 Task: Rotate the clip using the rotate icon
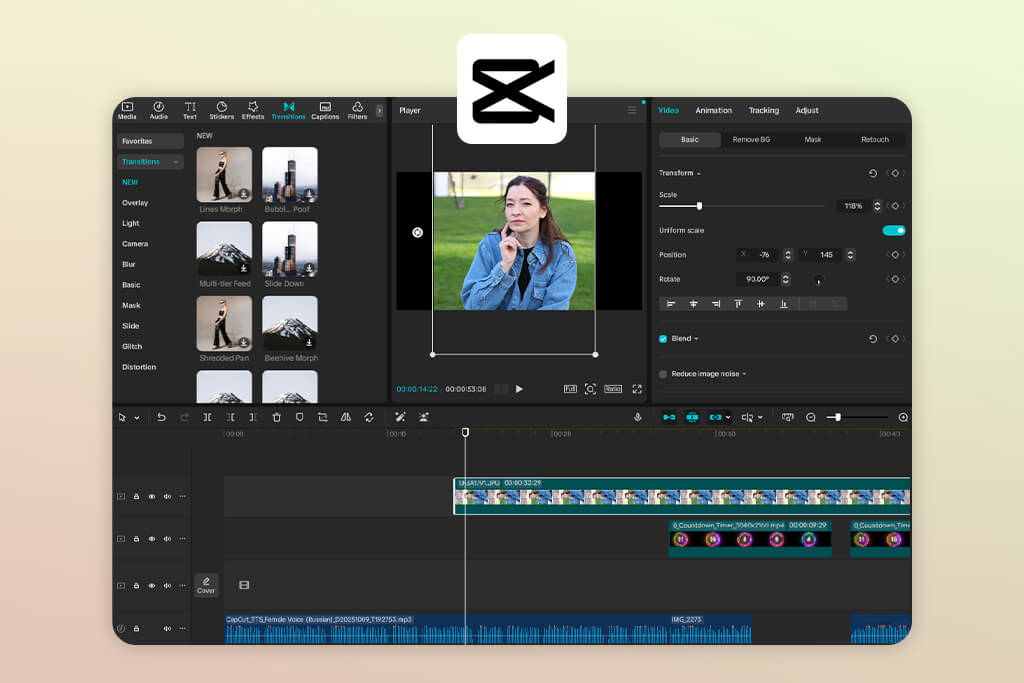[369, 417]
